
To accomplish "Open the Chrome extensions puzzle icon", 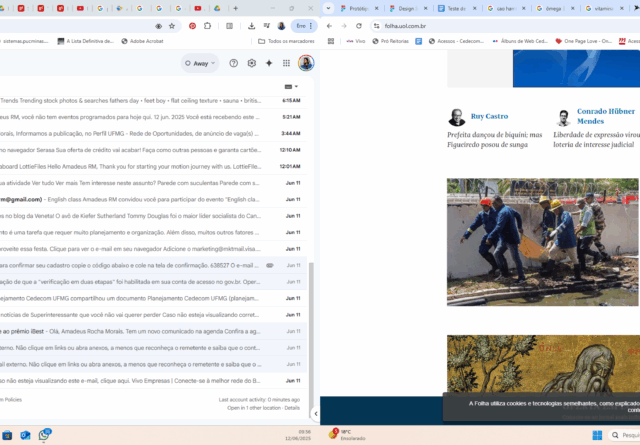I will click(208, 26).
